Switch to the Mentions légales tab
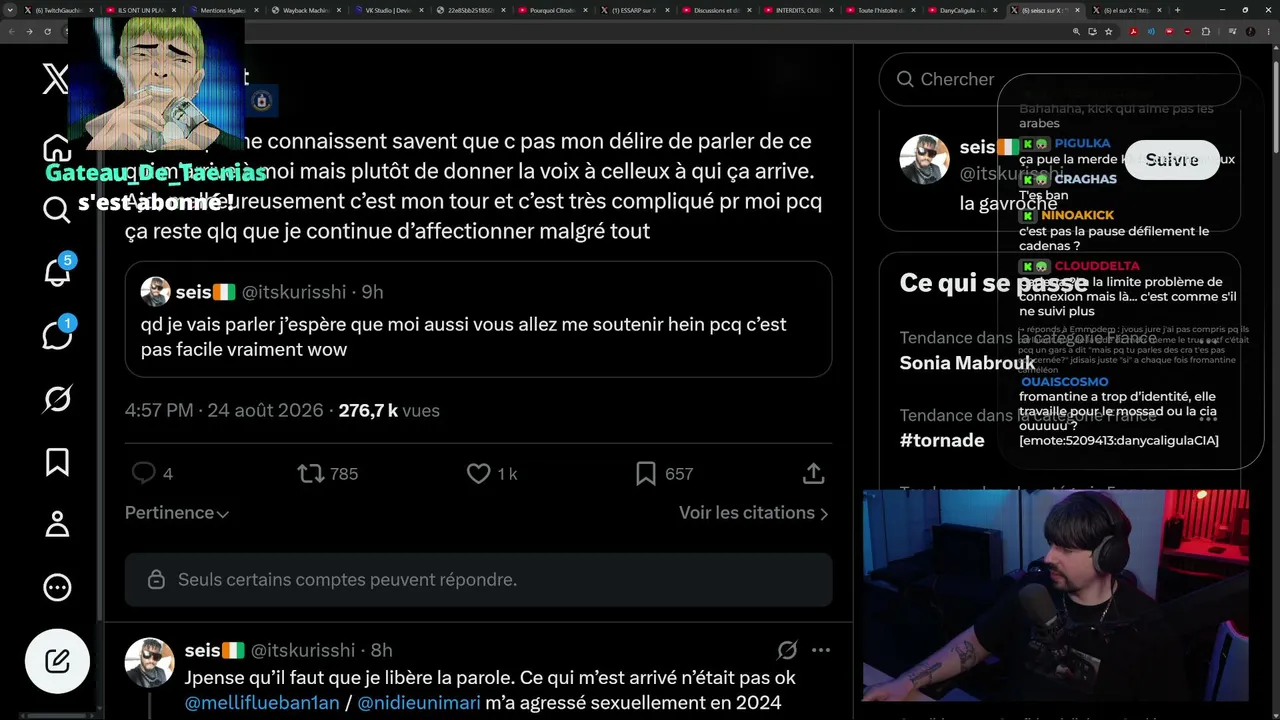This screenshot has height=720, width=1280. tap(223, 10)
